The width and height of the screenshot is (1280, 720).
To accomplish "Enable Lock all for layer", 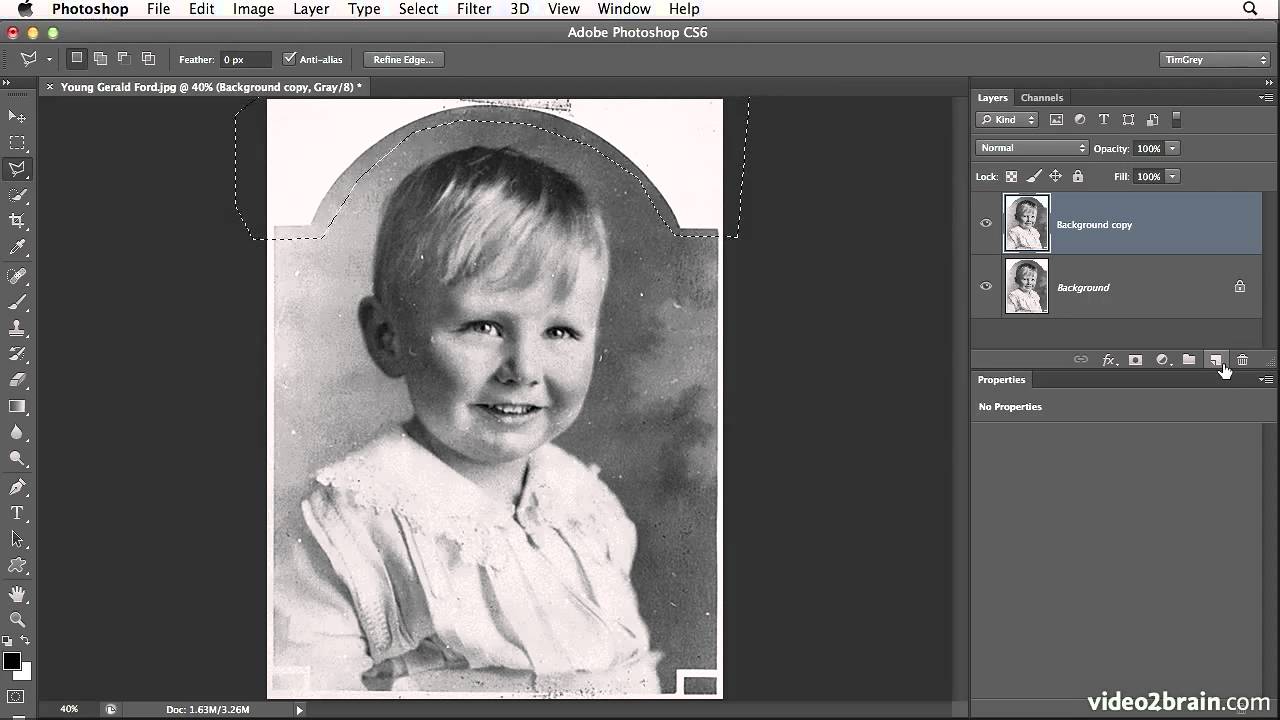I will click(x=1077, y=176).
